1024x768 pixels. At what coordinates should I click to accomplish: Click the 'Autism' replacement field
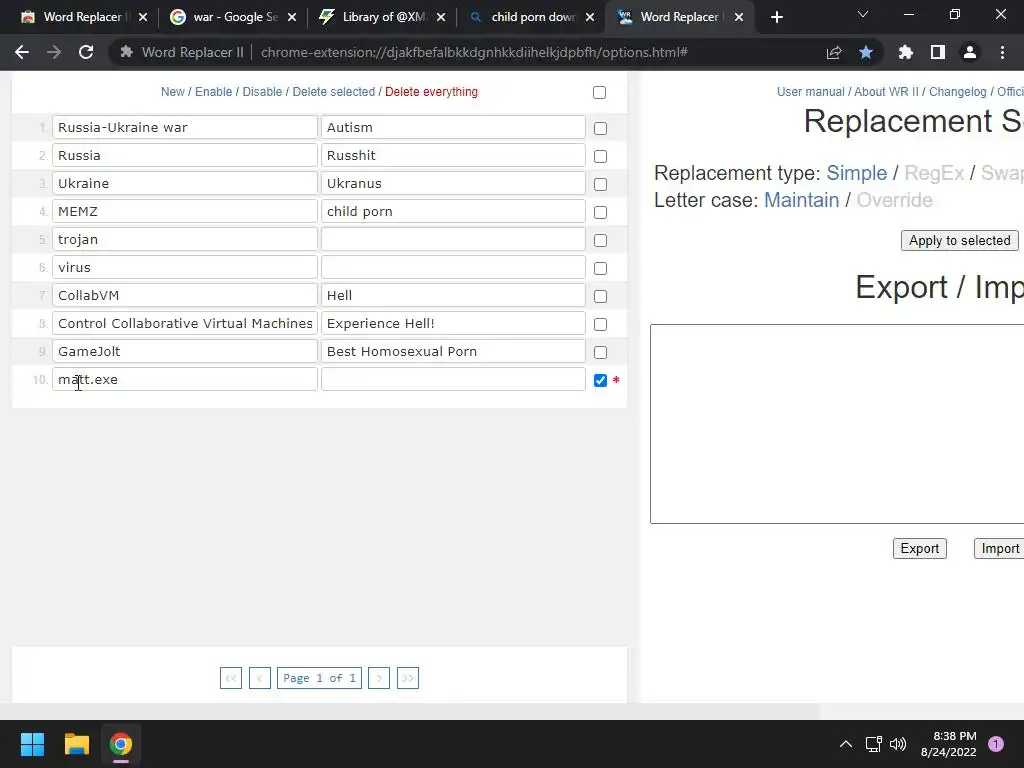coord(453,127)
